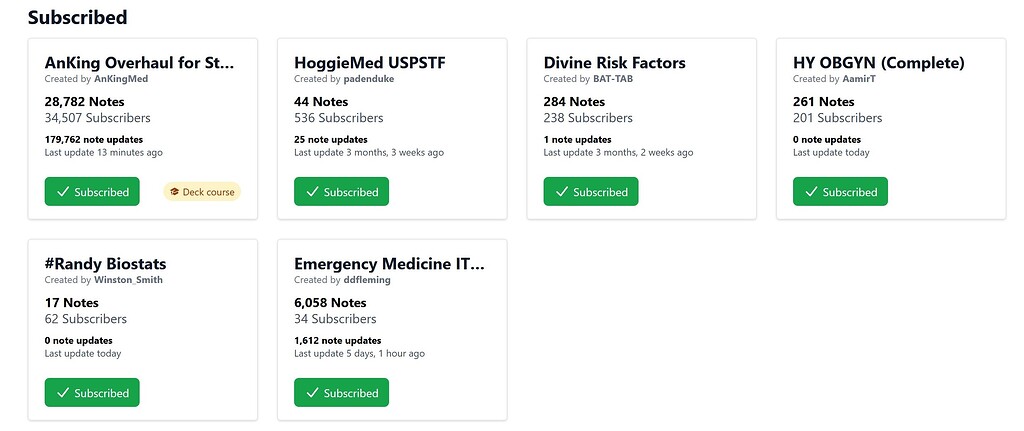Toggle Subscribed button on Emergency Medicine deck
This screenshot has width=1024, height=431.
pyautogui.click(x=342, y=392)
